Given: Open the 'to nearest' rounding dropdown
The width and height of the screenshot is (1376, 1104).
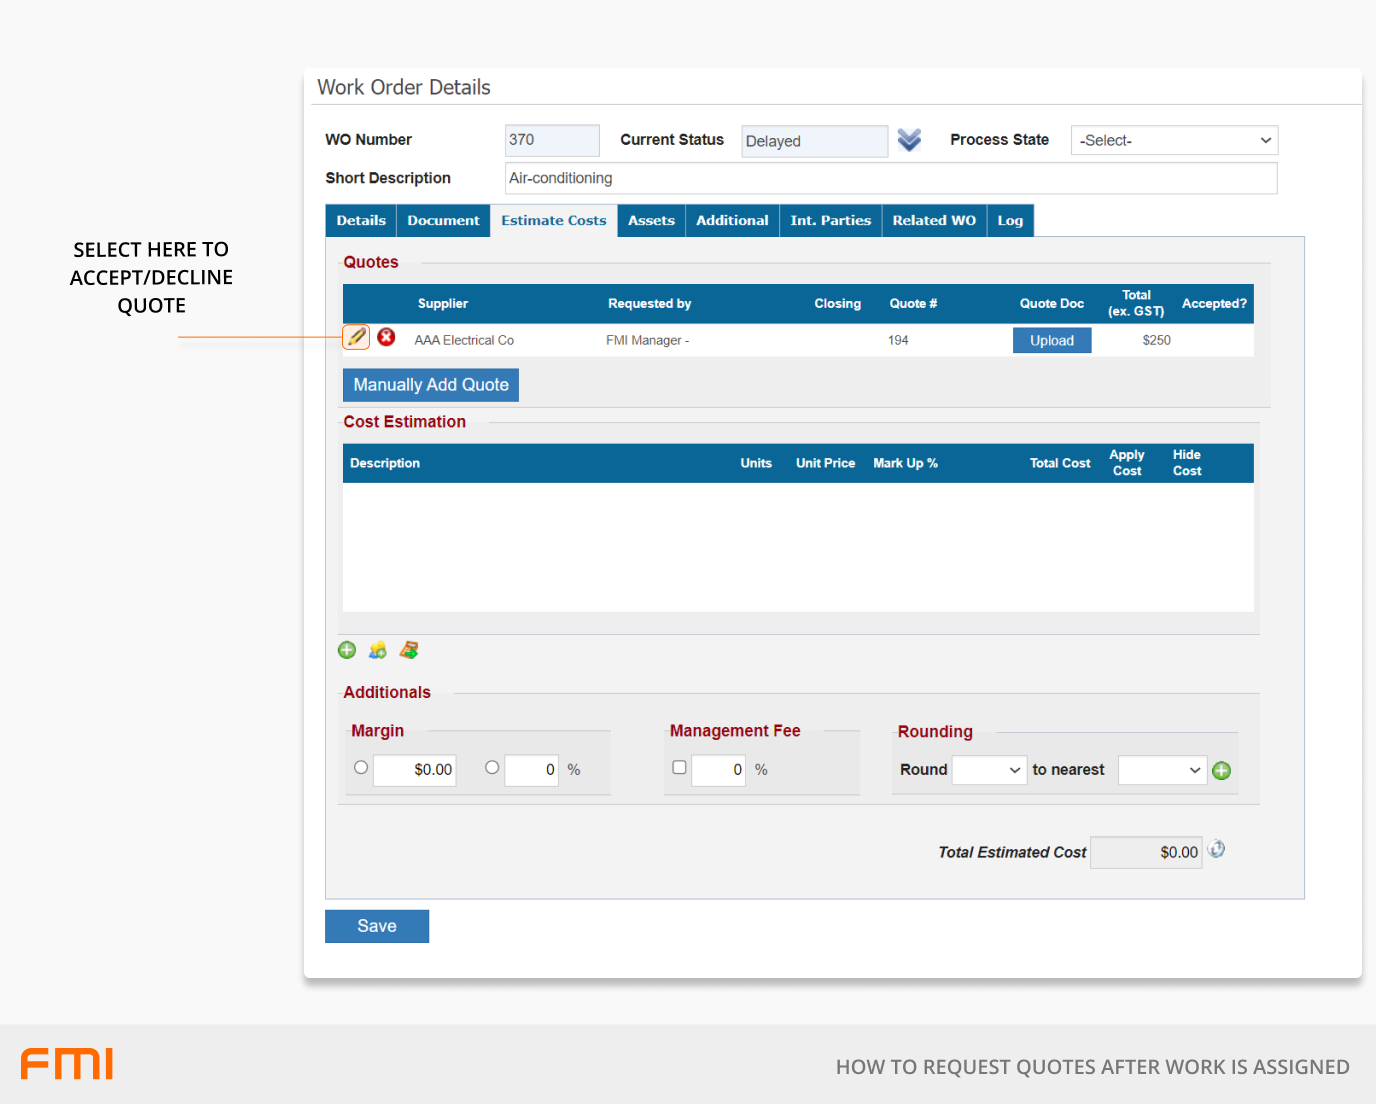Looking at the screenshot, I should 1162,770.
